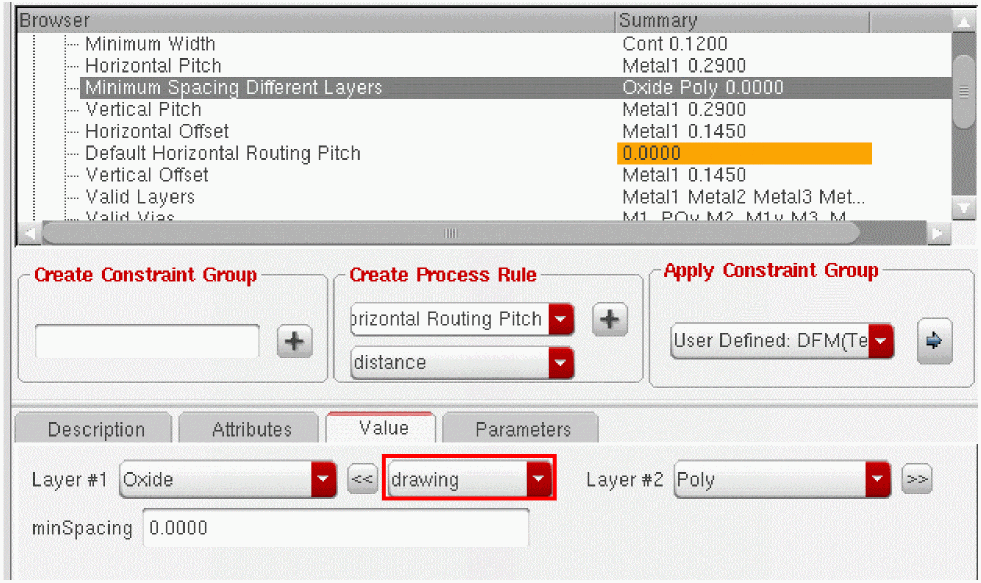Click the orange 0.0000 summary cell
Image resolution: width=981 pixels, height=583 pixels.
coord(744,153)
